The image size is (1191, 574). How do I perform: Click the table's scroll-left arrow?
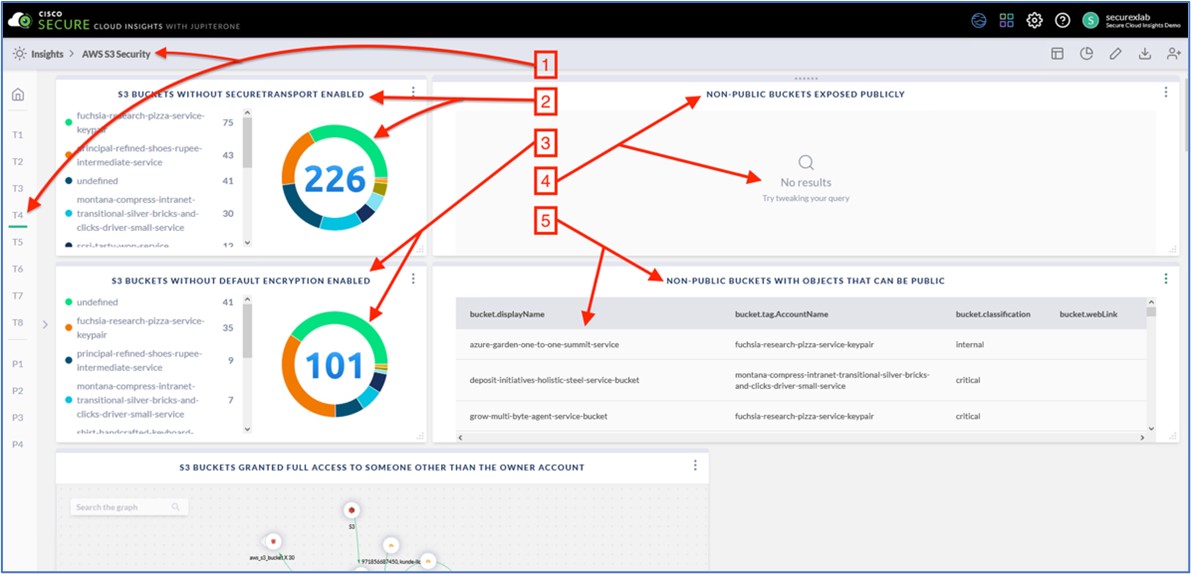point(460,437)
